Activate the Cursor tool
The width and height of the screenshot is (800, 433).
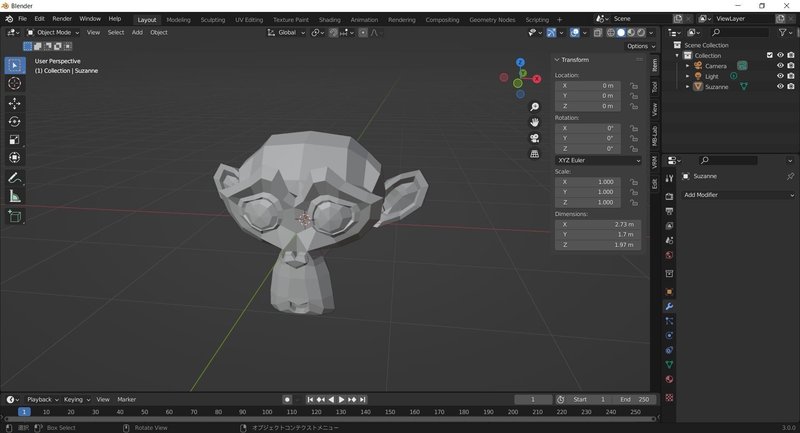15,84
